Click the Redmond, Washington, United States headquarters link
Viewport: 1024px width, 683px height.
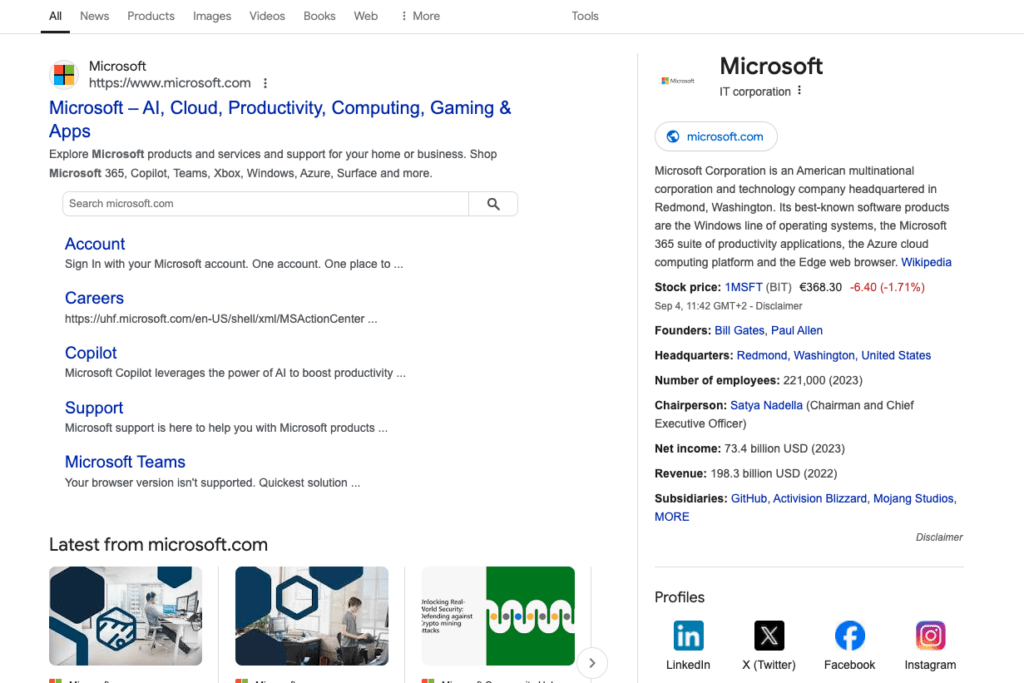(834, 355)
